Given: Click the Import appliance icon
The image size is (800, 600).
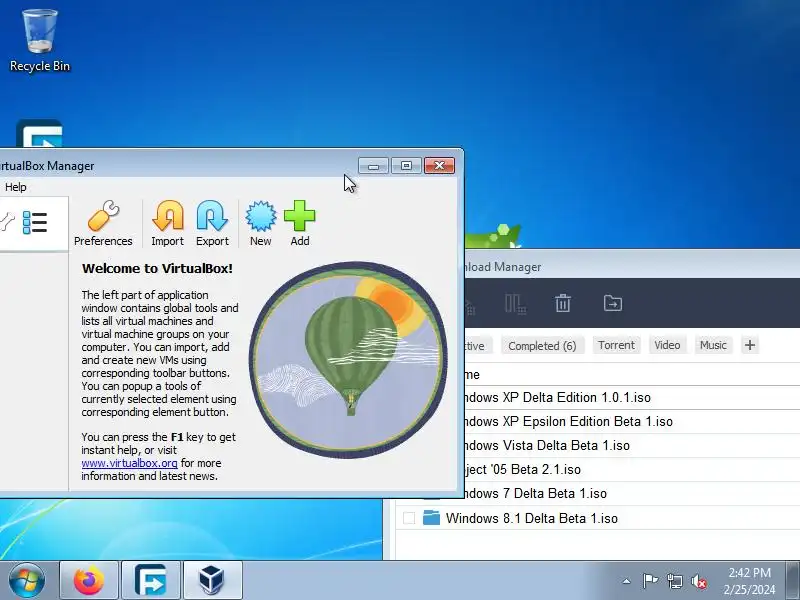Looking at the screenshot, I should pos(167,223).
